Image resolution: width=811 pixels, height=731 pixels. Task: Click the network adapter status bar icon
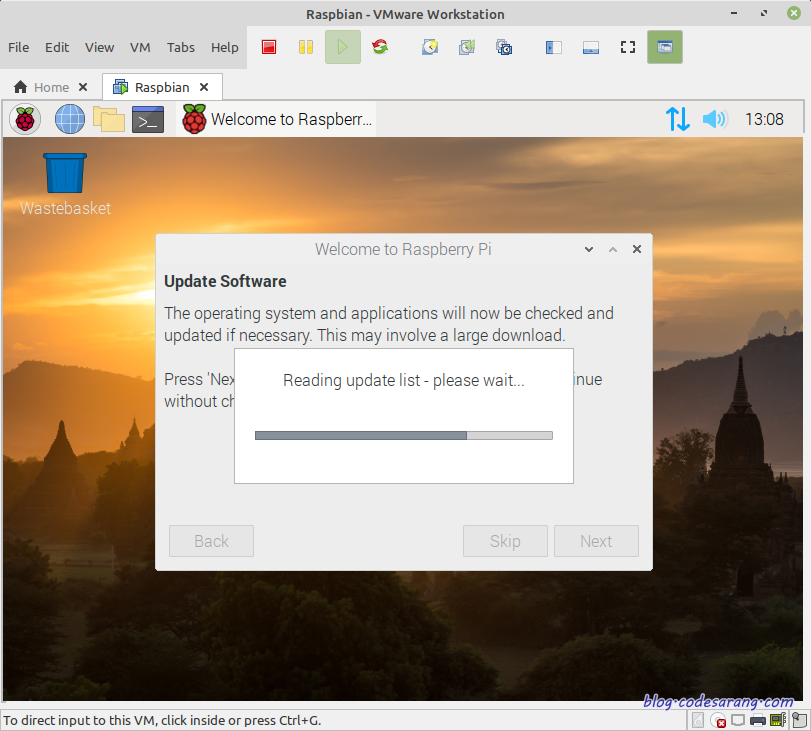[738, 720]
